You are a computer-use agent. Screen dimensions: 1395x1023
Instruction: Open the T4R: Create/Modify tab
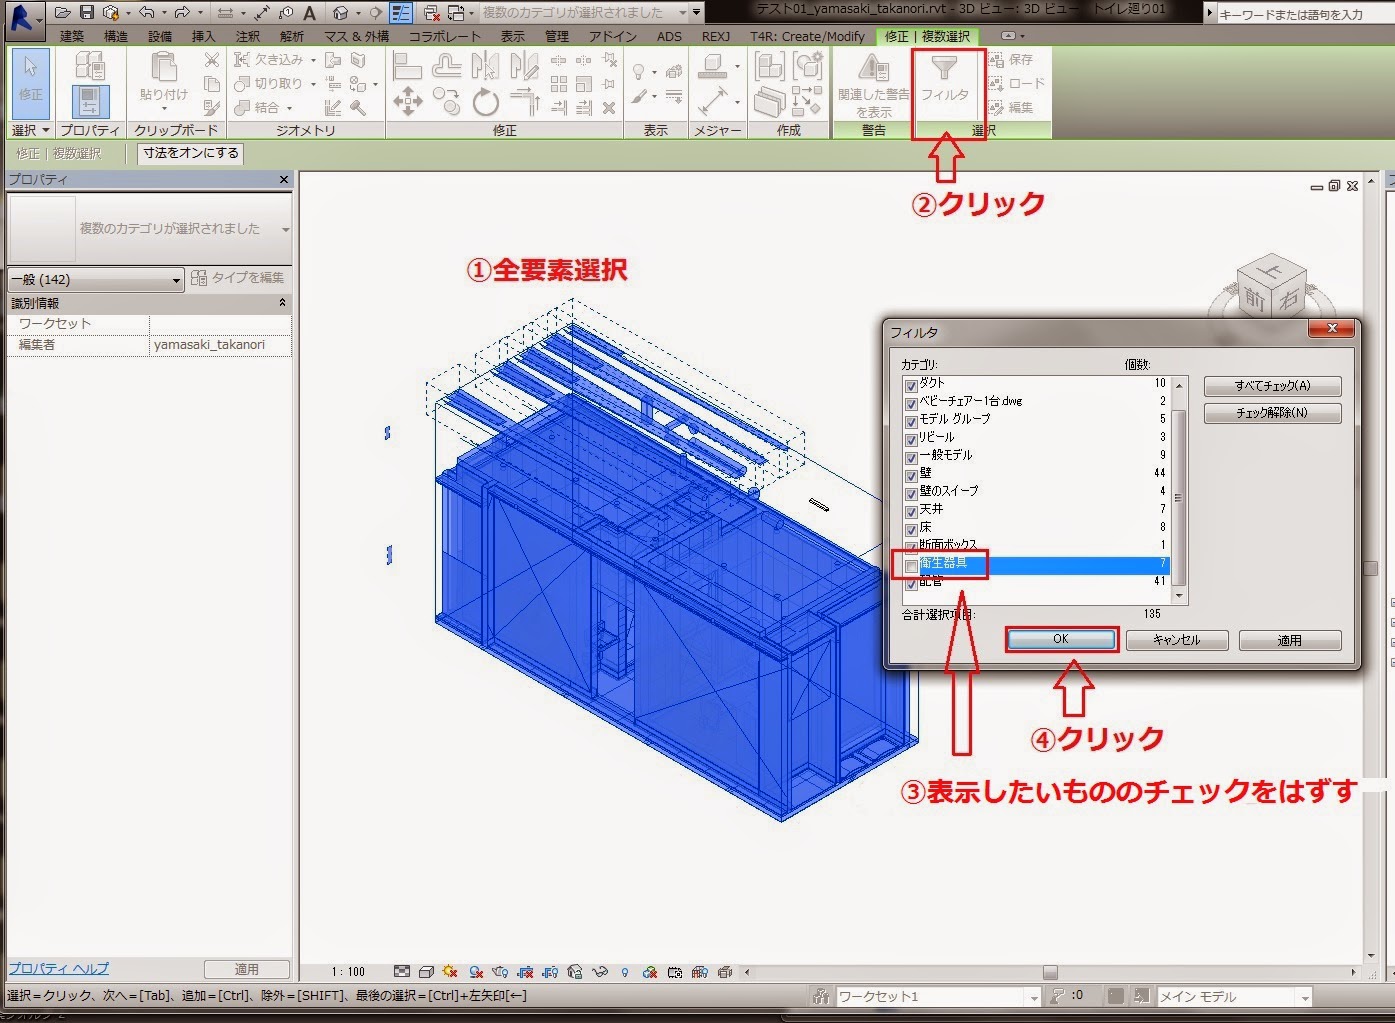807,36
